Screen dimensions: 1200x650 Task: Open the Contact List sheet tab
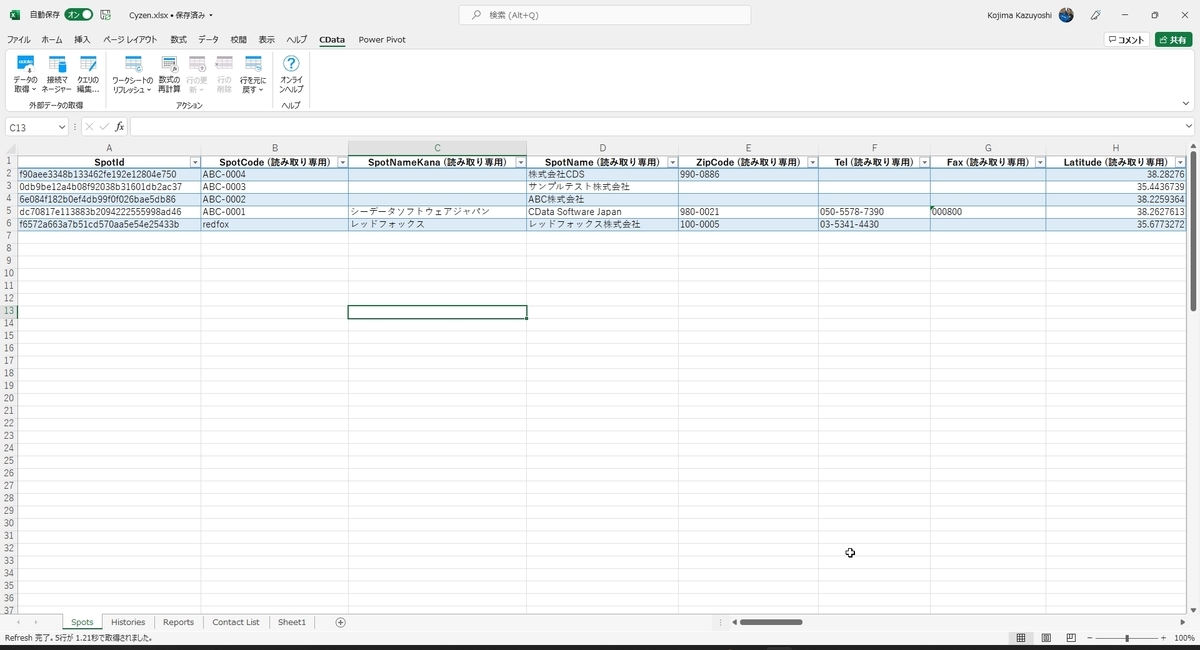(236, 622)
